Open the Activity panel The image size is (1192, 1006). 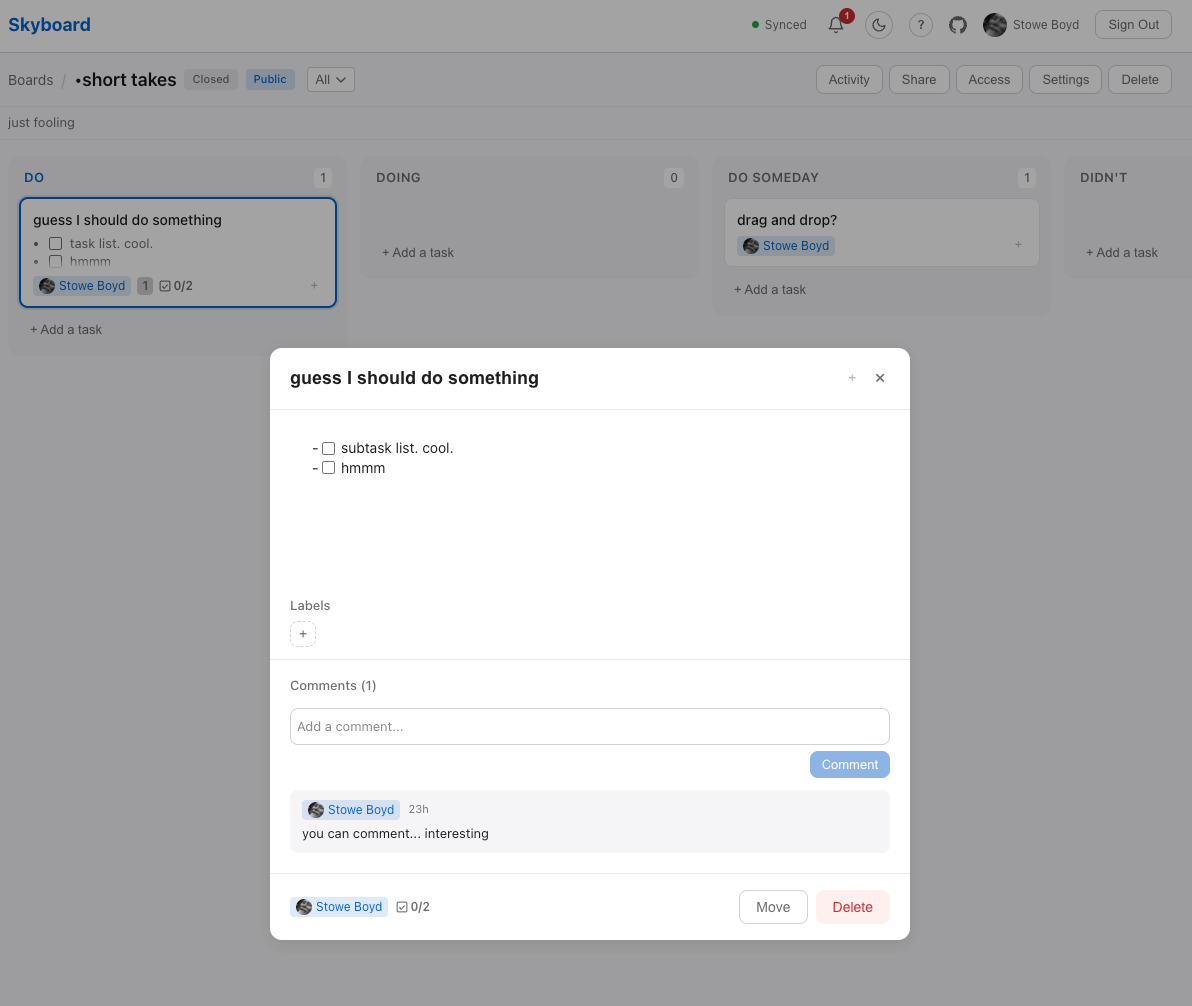pyautogui.click(x=849, y=80)
